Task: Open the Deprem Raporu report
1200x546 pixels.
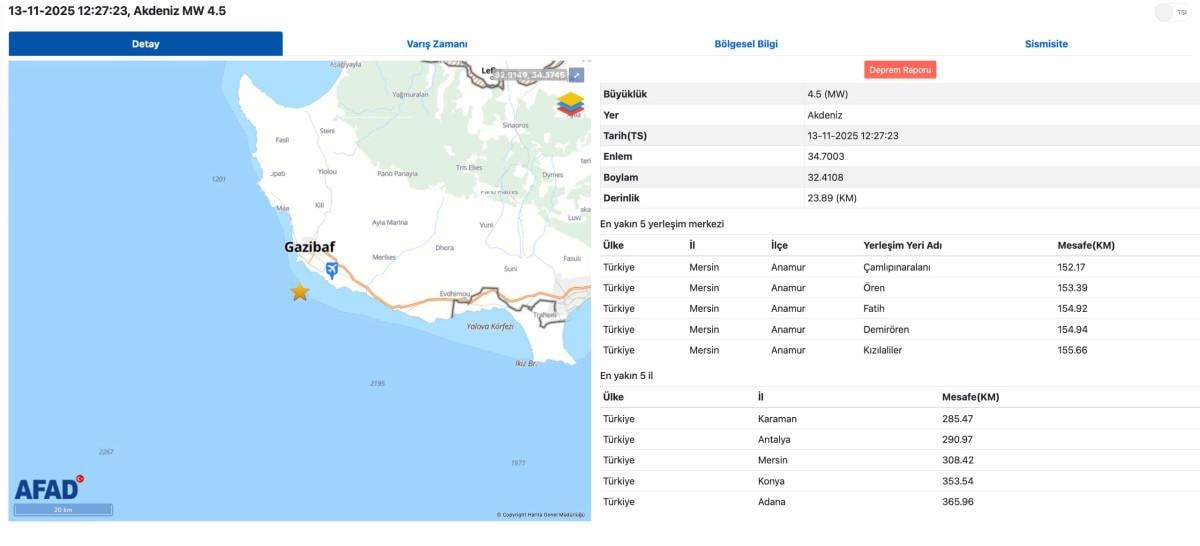Action: point(900,70)
